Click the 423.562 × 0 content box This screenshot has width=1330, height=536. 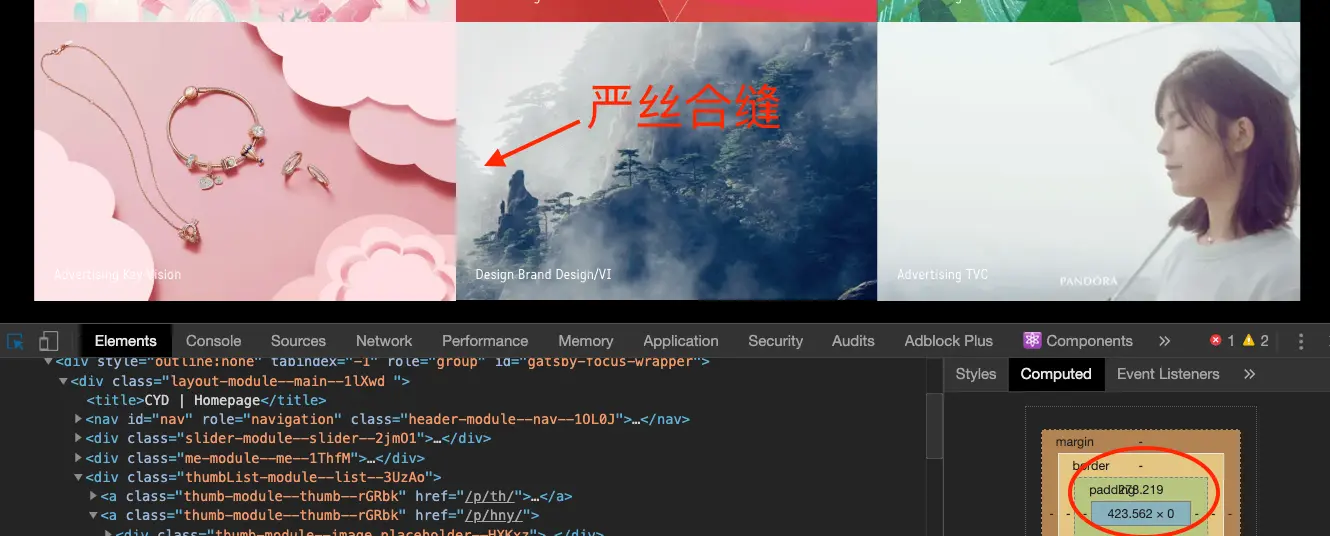coord(1140,514)
